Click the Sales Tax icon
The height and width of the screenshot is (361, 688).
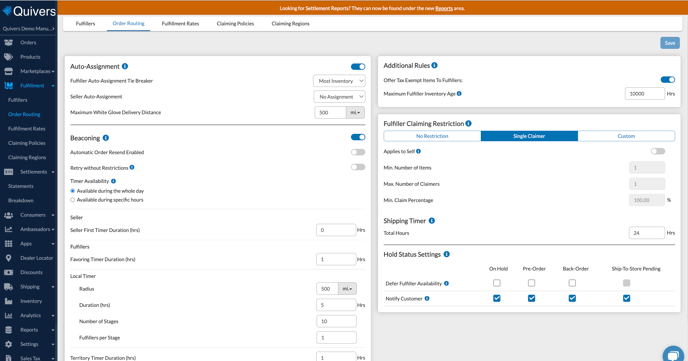pos(8,358)
